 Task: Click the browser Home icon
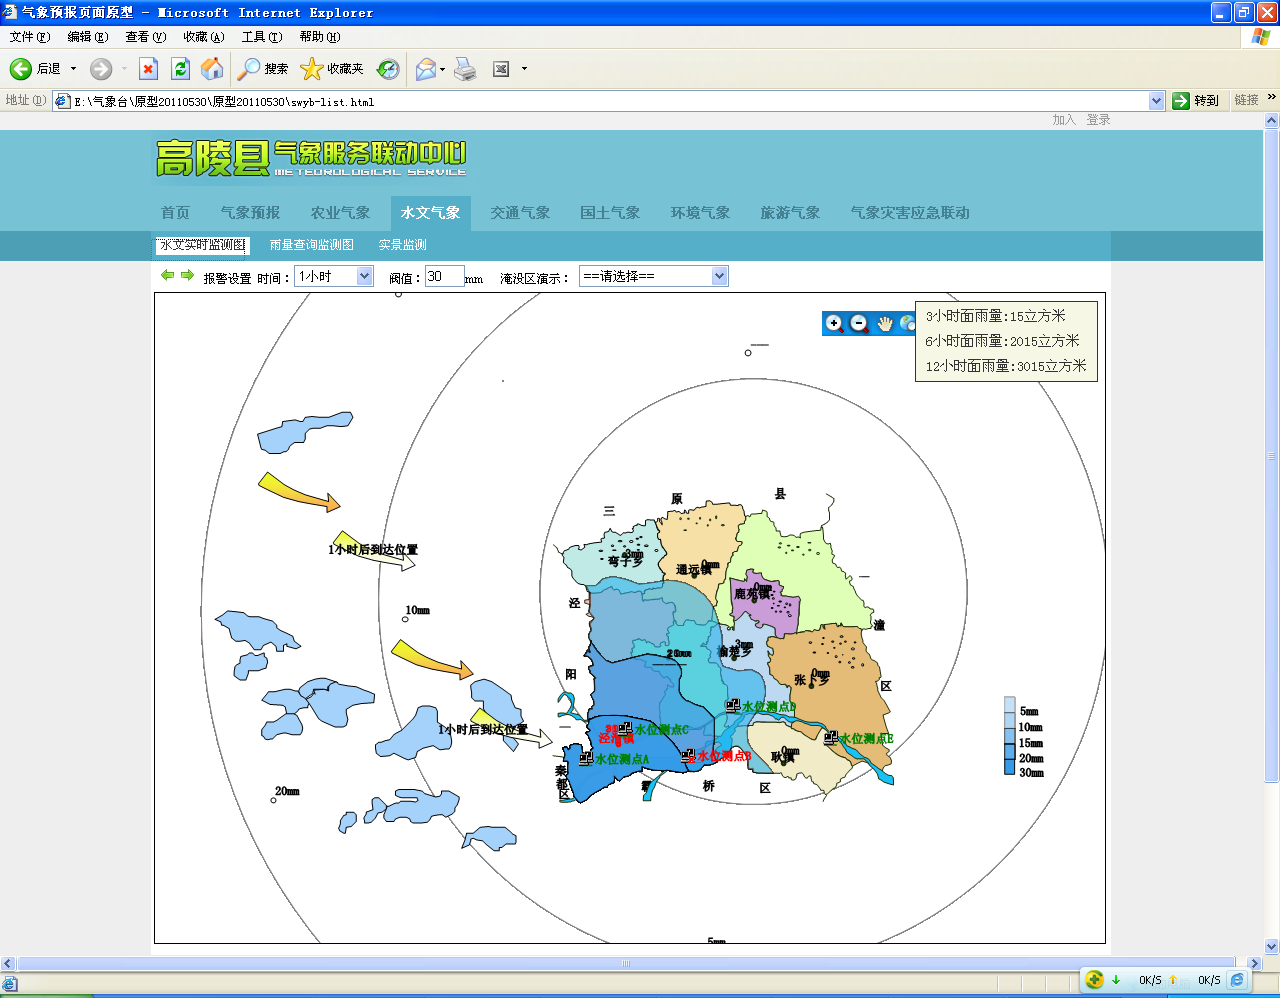(212, 68)
